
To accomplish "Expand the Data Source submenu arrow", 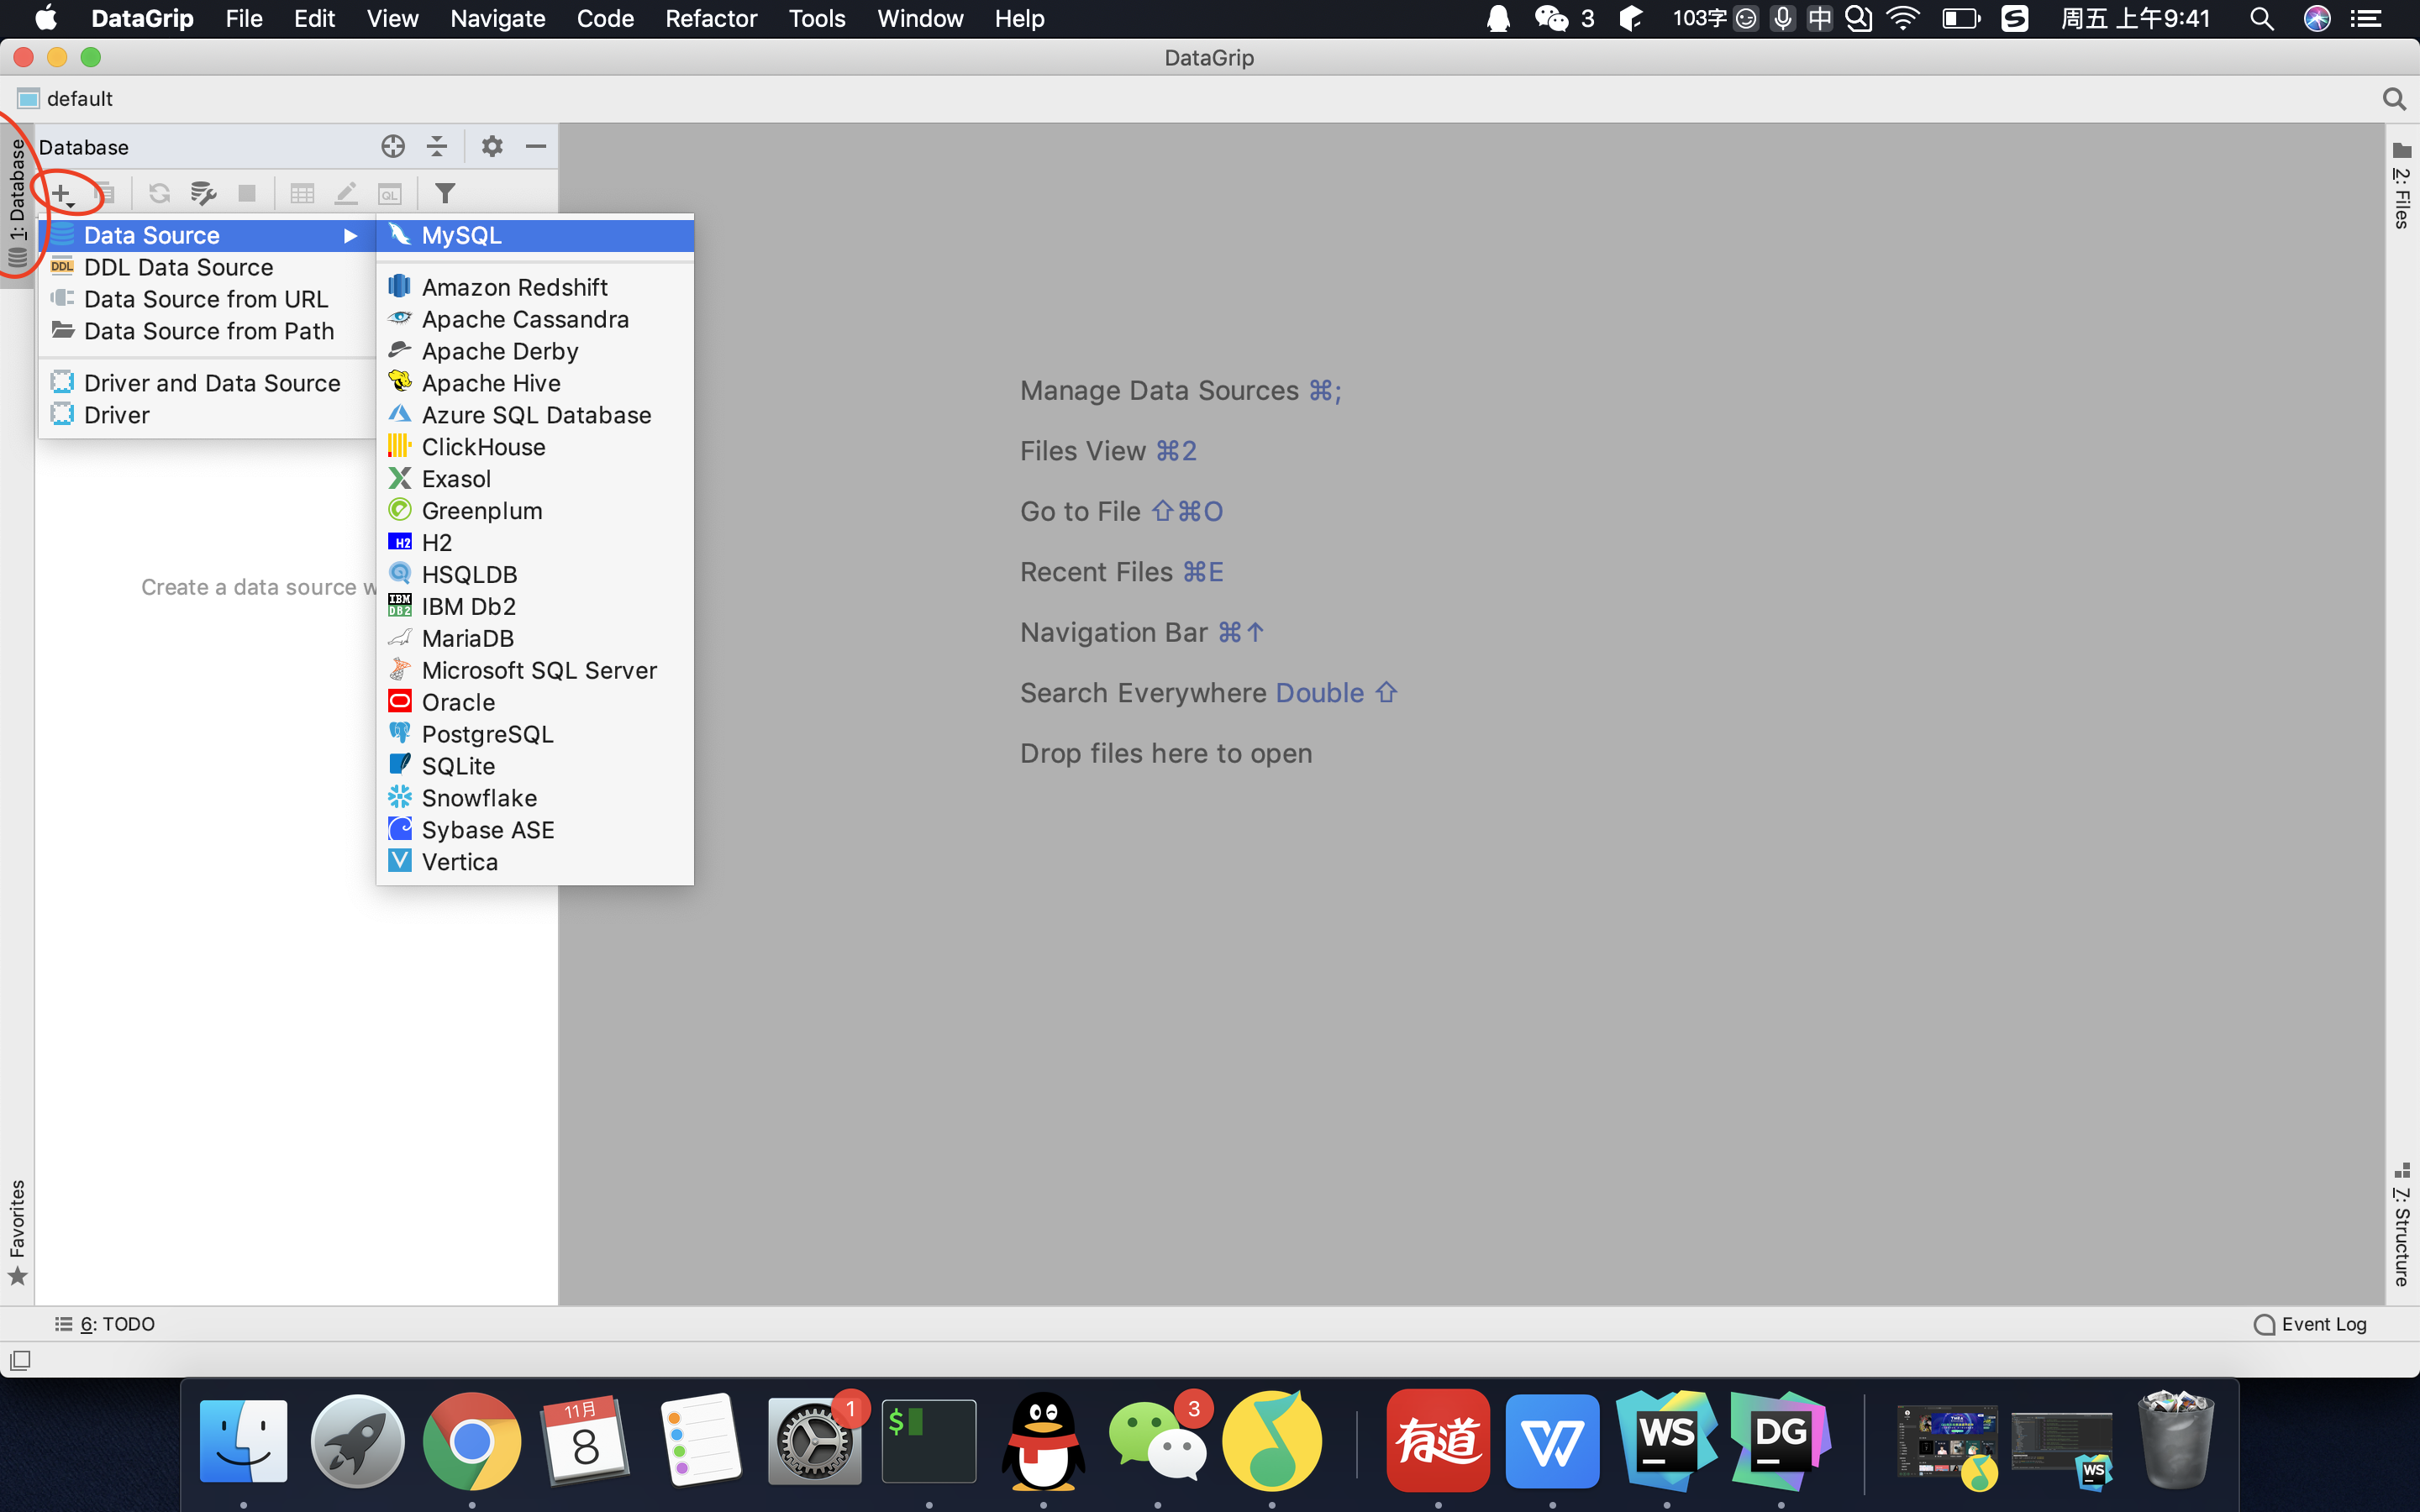I will (x=350, y=236).
